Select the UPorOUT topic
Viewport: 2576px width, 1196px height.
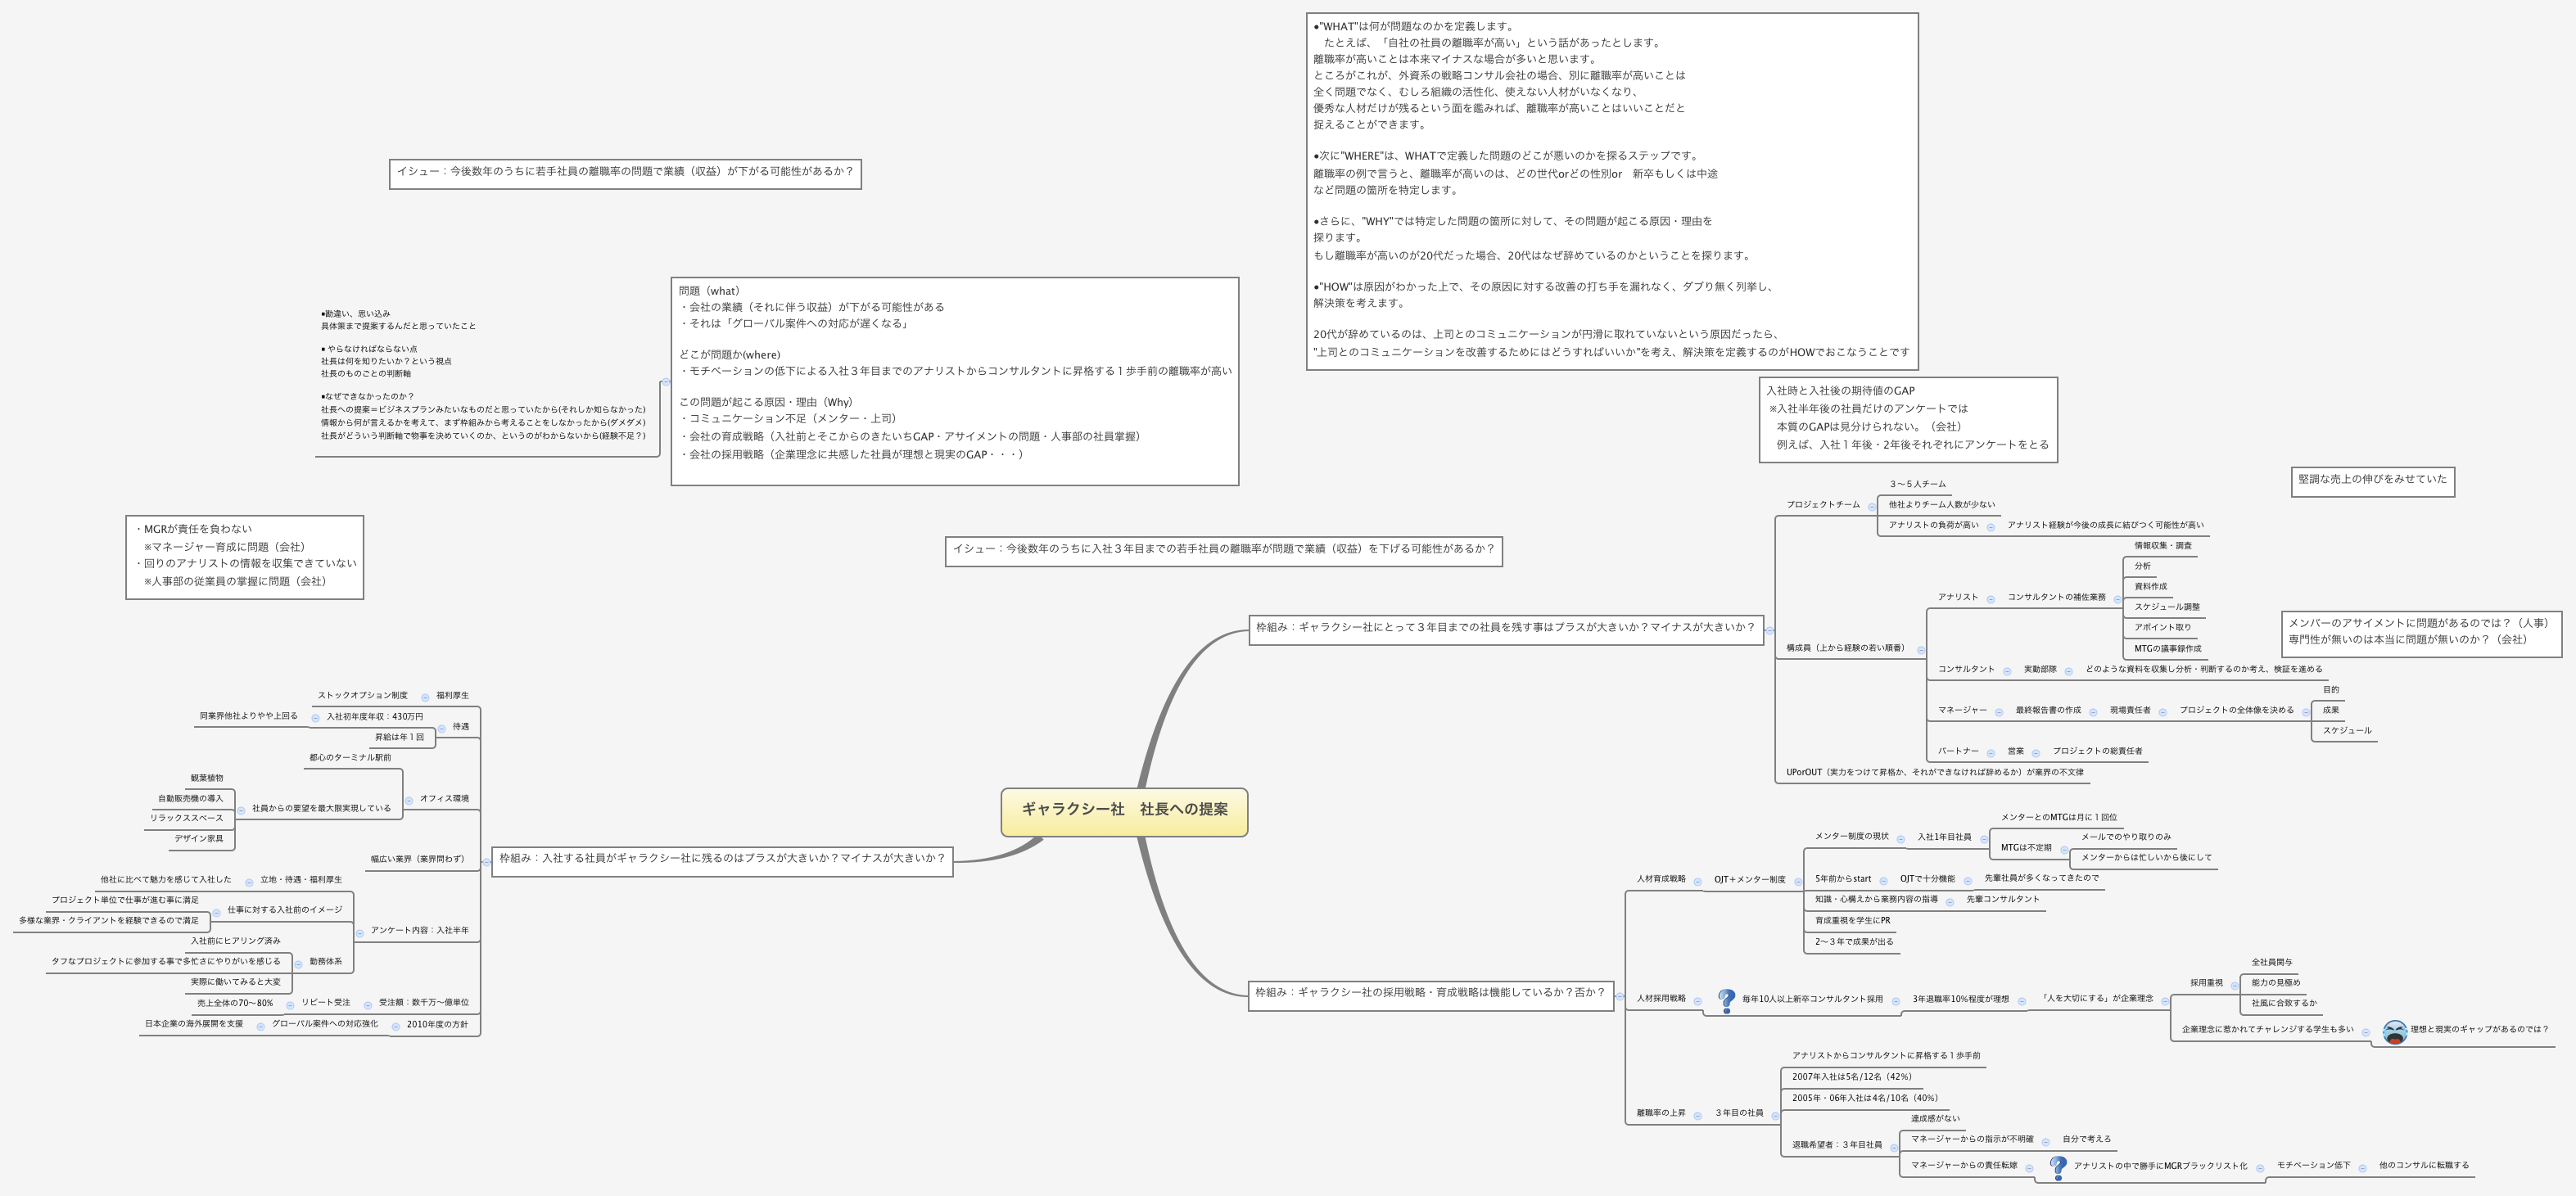[1935, 773]
